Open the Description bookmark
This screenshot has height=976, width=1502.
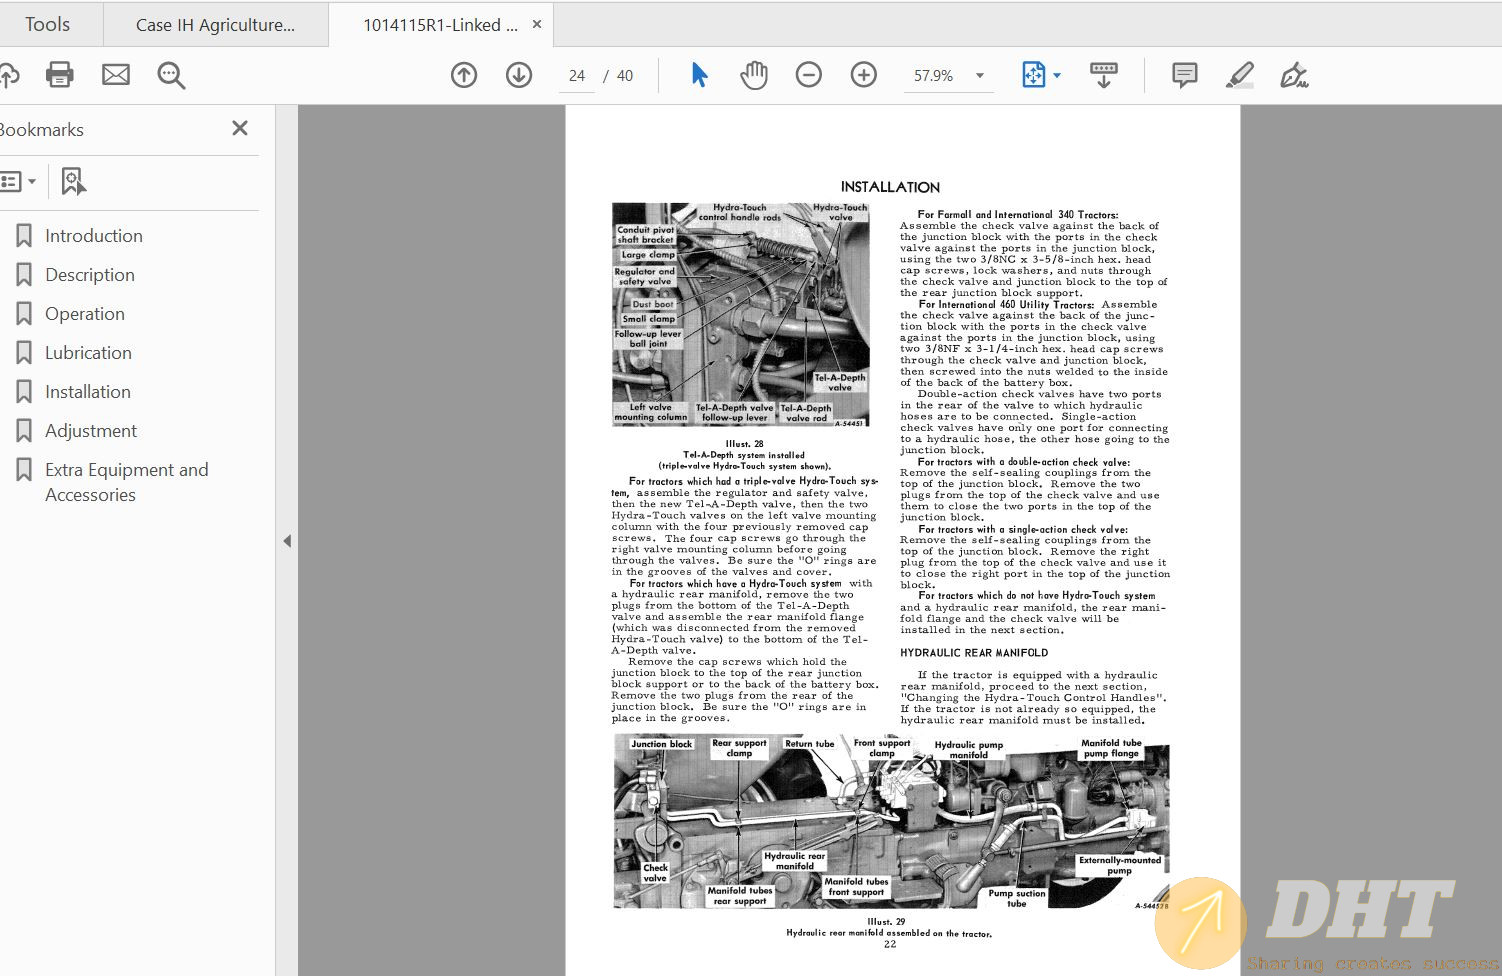click(90, 275)
